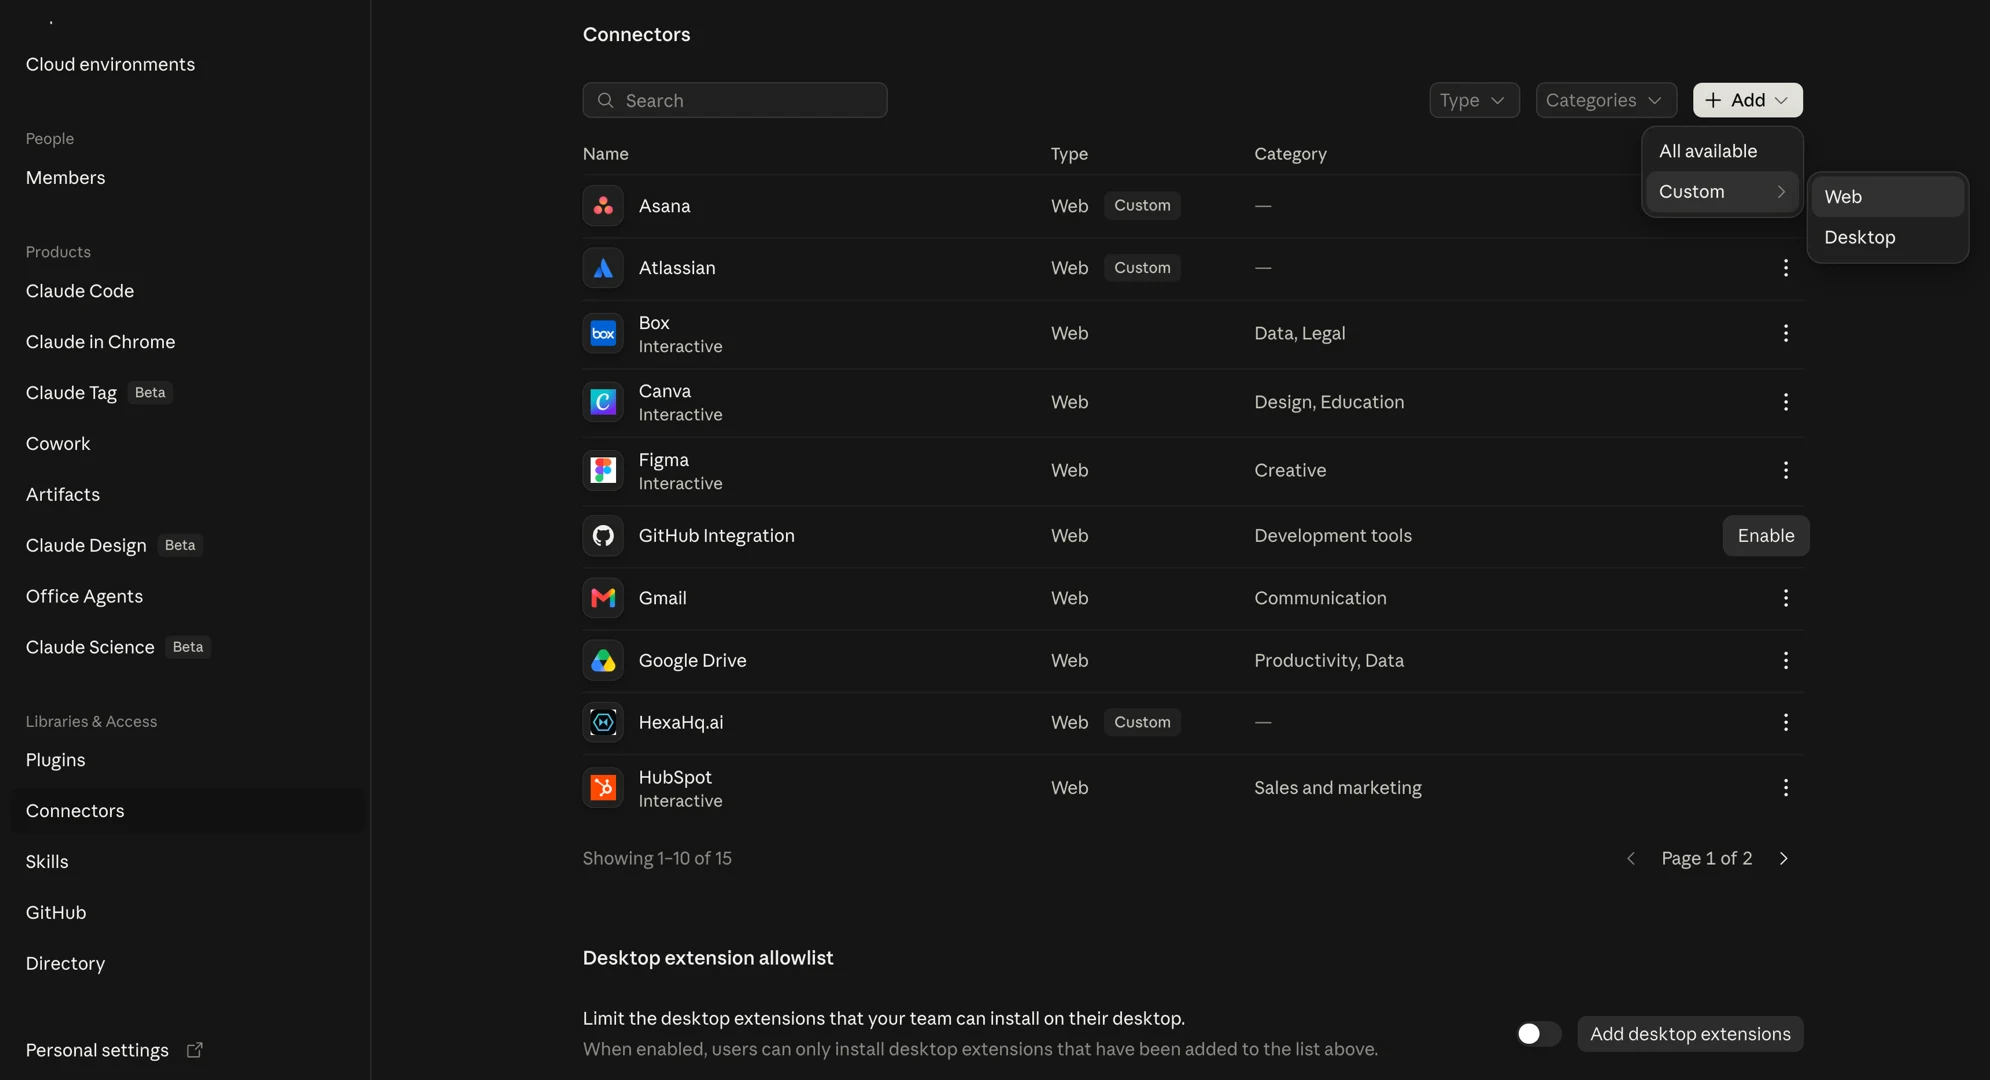Open the Categories filter dropdown
Screen dimensions: 1990x1080
click(x=1605, y=100)
